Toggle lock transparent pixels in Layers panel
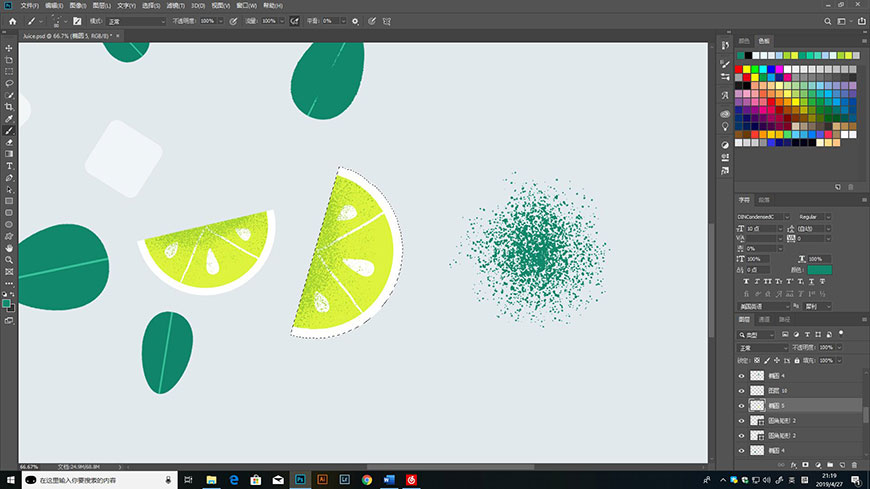The height and width of the screenshot is (489, 870). [x=757, y=360]
